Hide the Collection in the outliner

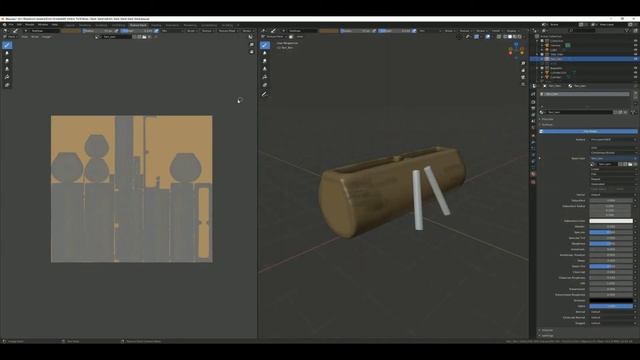636,41
